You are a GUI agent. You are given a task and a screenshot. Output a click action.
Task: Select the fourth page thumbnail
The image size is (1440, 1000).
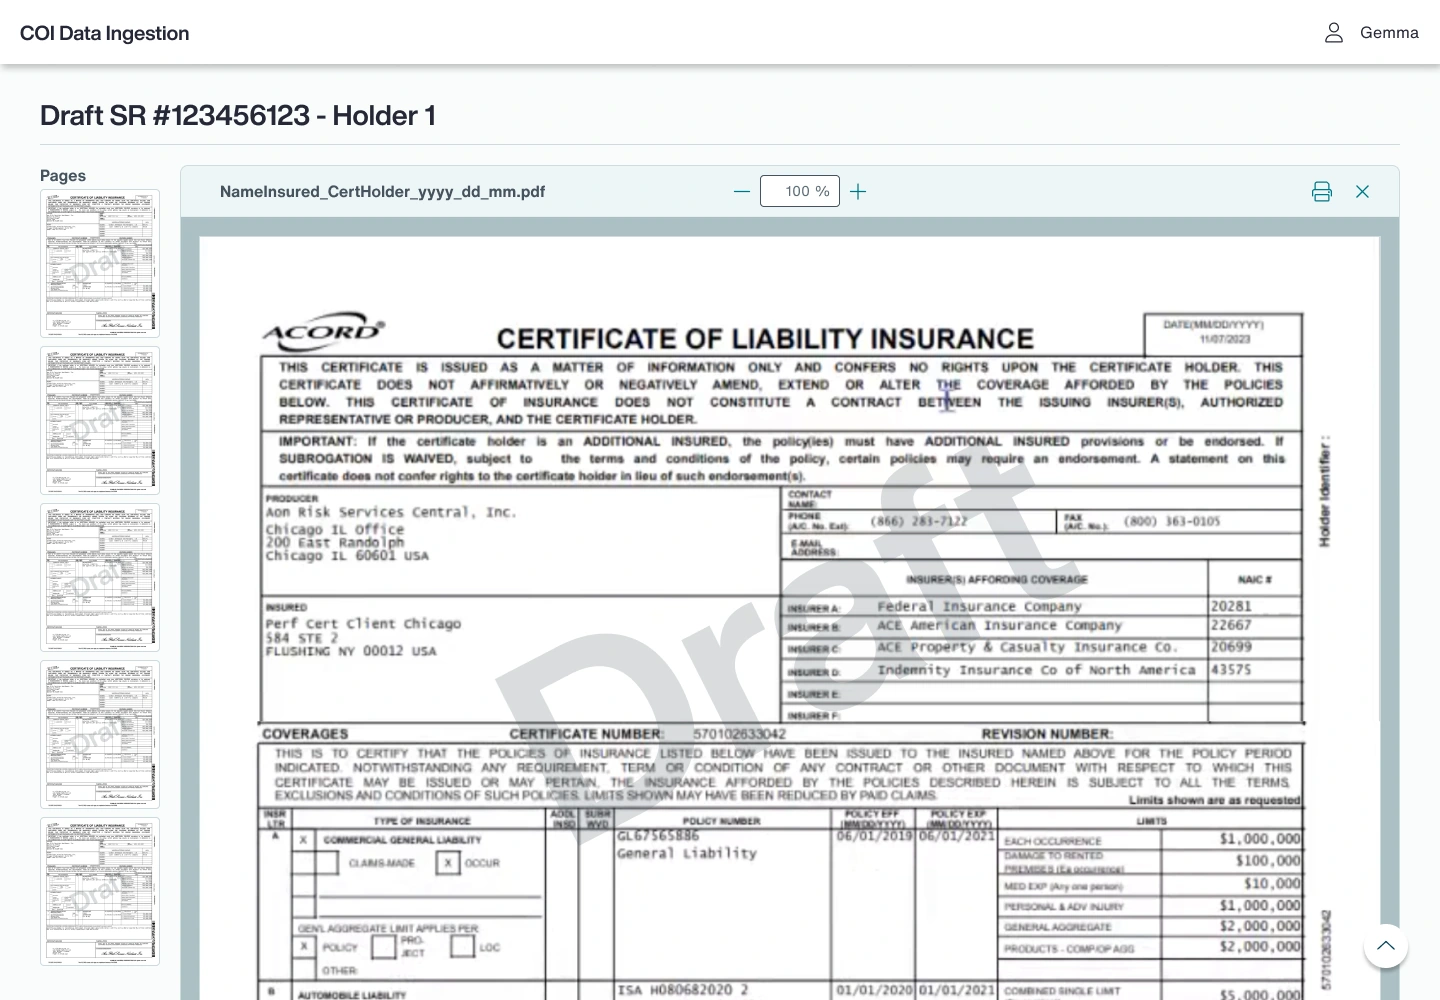[100, 735]
